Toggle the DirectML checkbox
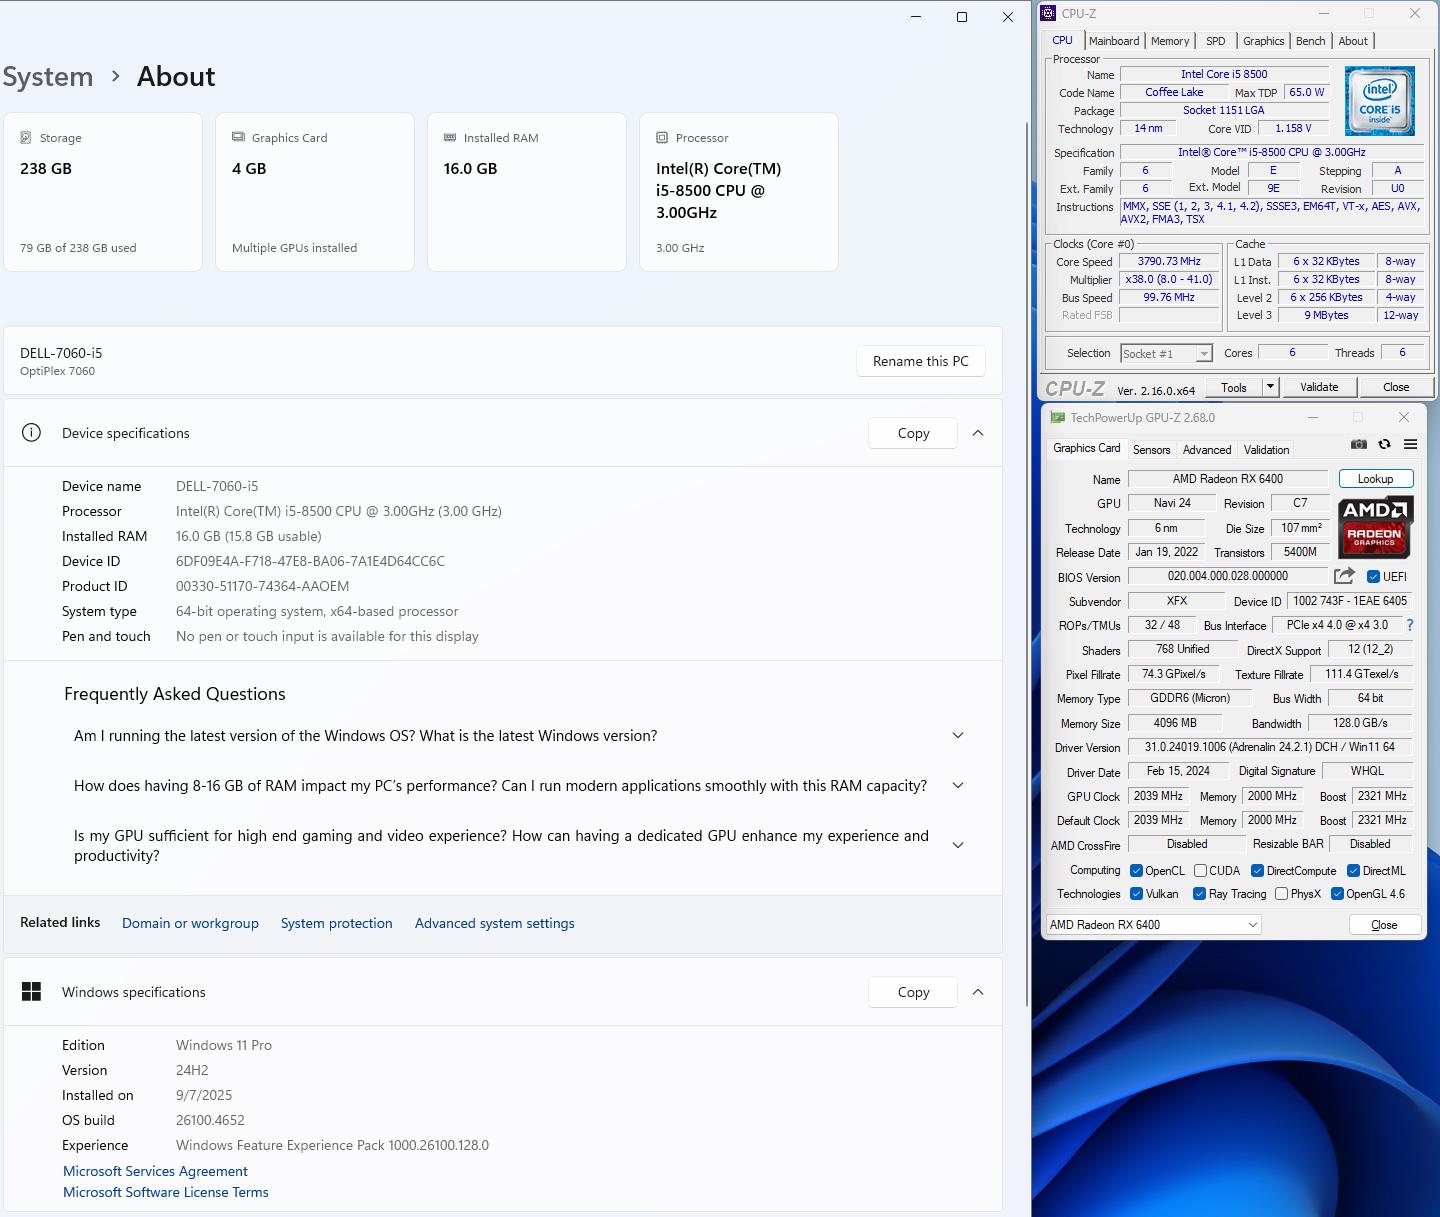Viewport: 1440px width, 1217px height. 1353,871
